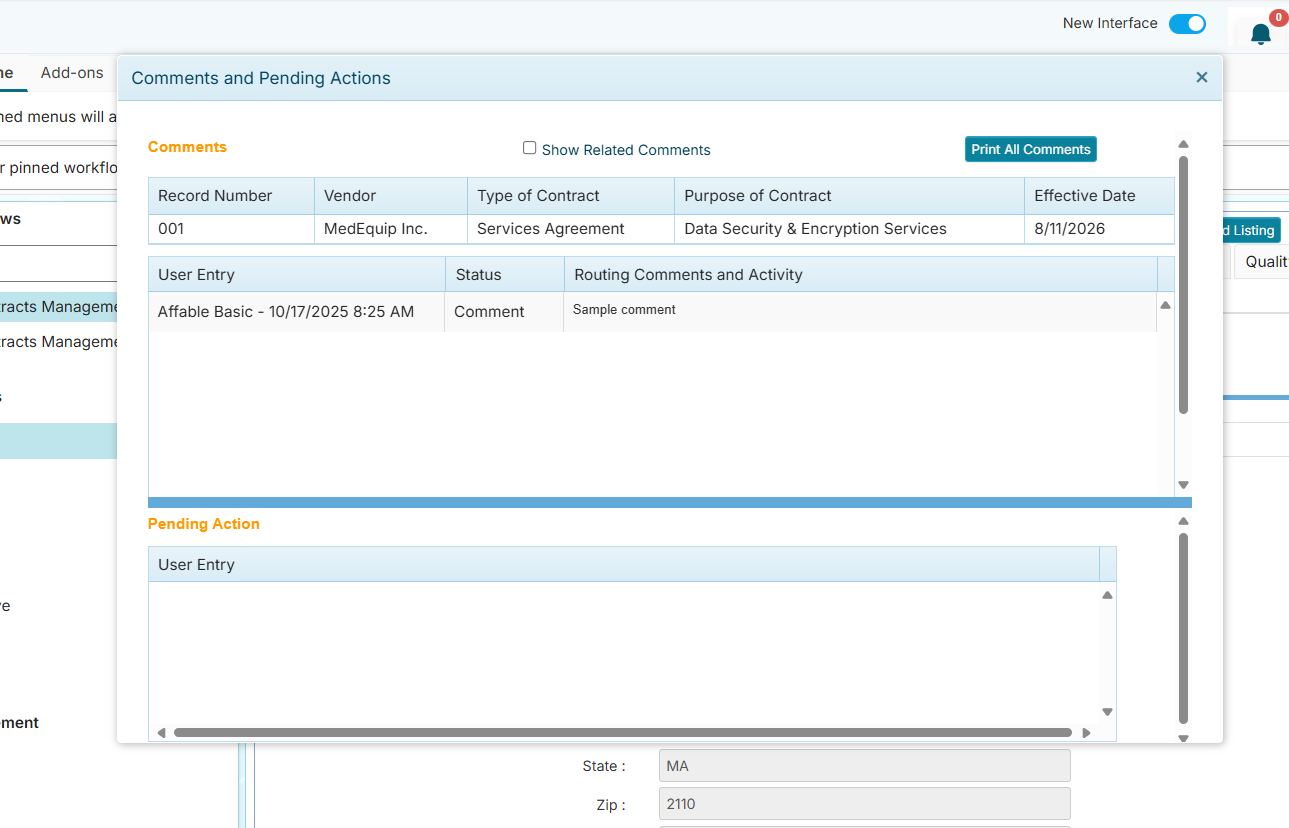Viewport: 1289px width, 828px height.
Task: Click the Record Number column header
Action: [x=215, y=196]
